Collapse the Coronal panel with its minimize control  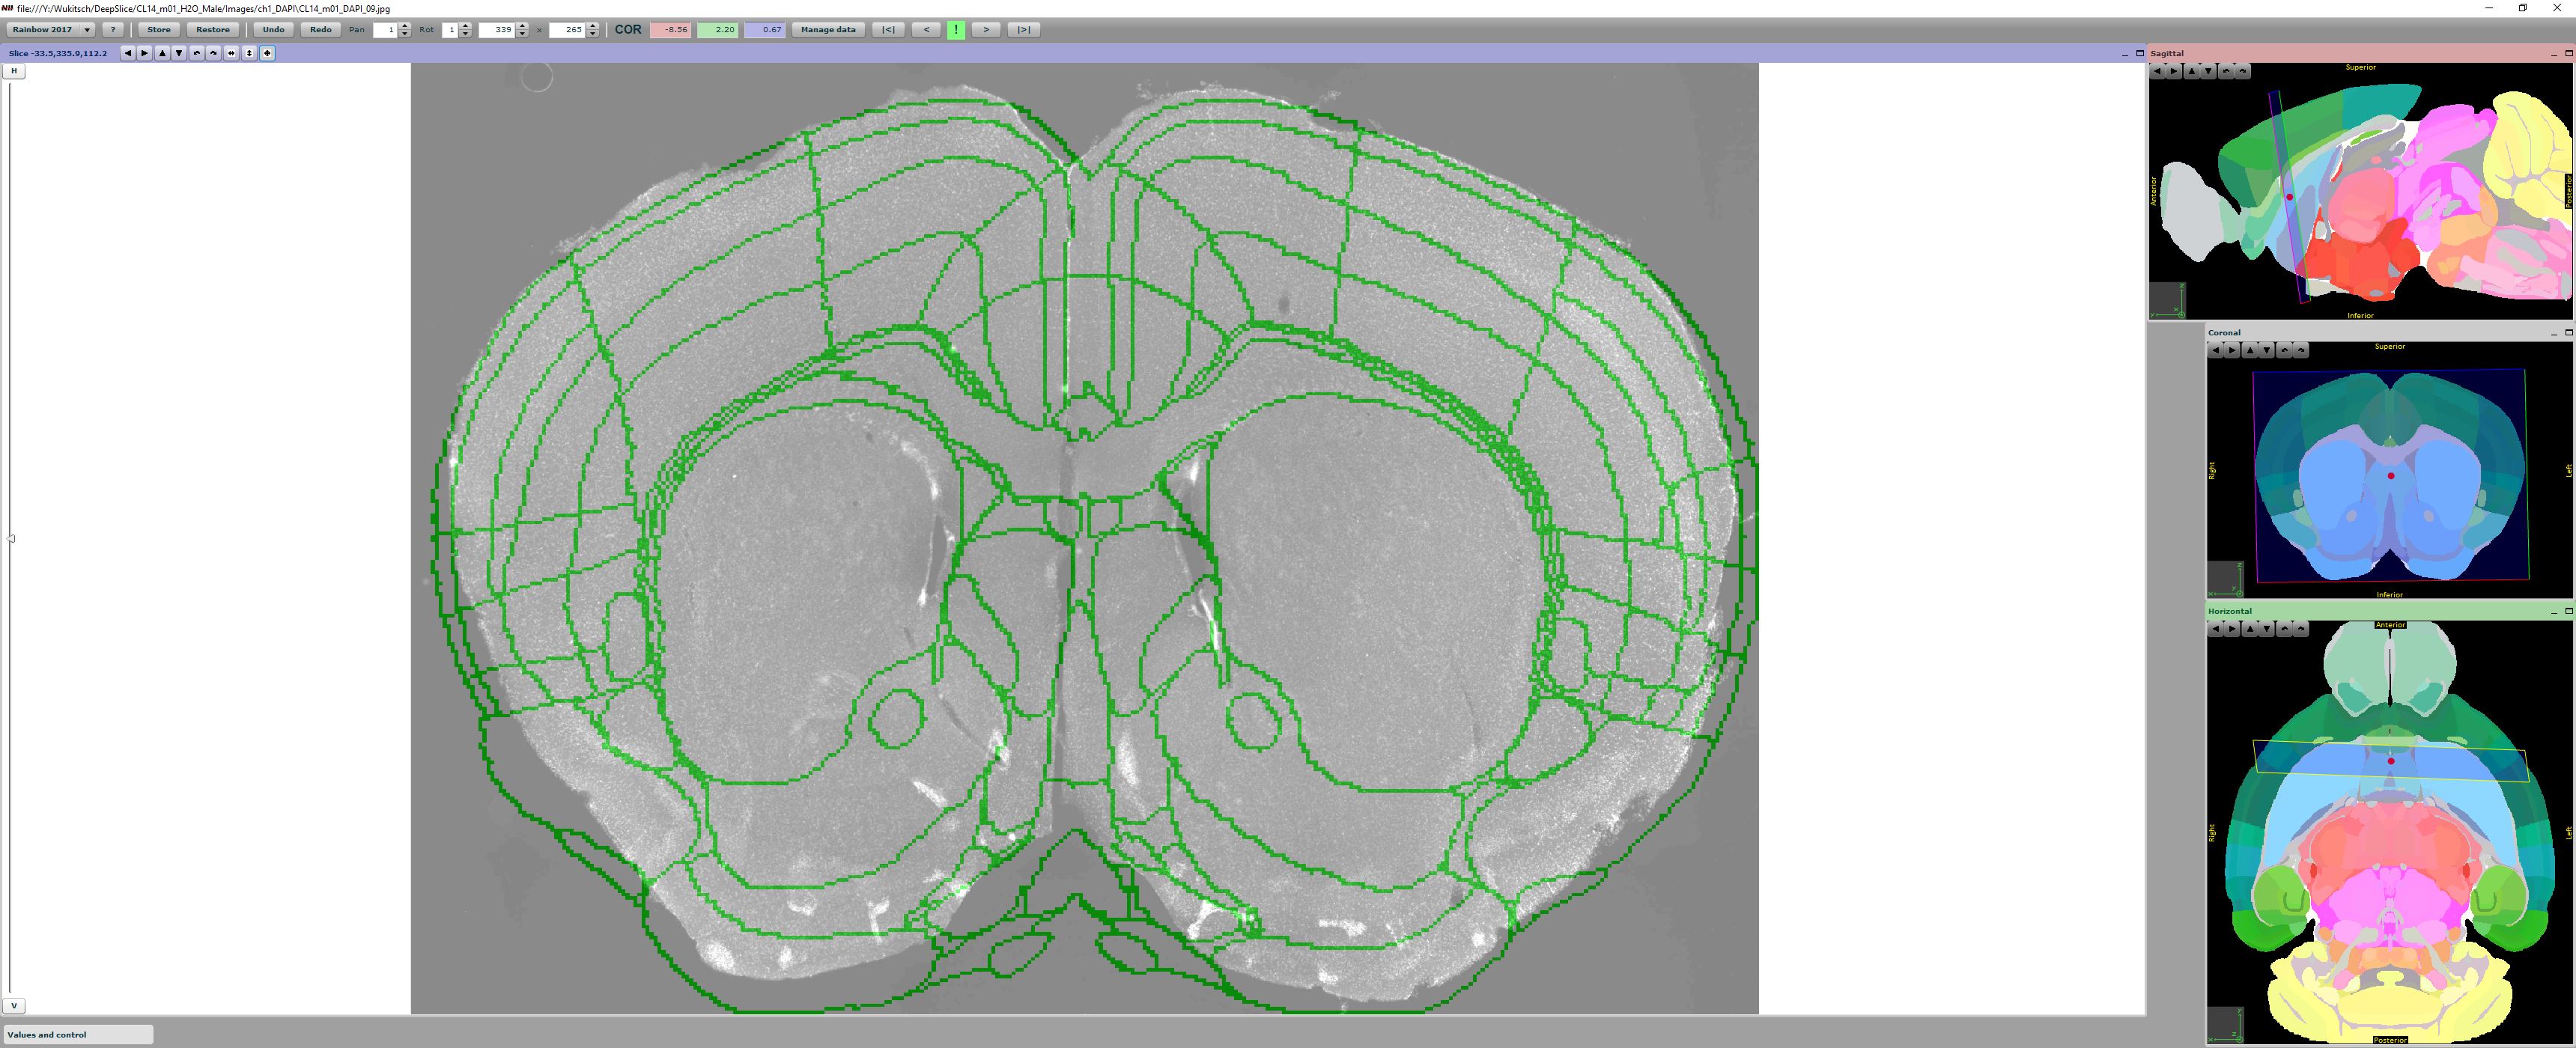(2554, 332)
